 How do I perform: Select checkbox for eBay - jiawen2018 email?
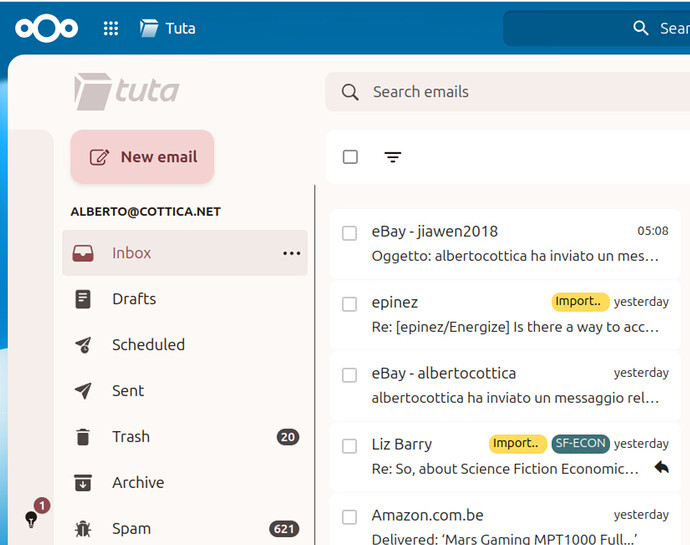(349, 233)
